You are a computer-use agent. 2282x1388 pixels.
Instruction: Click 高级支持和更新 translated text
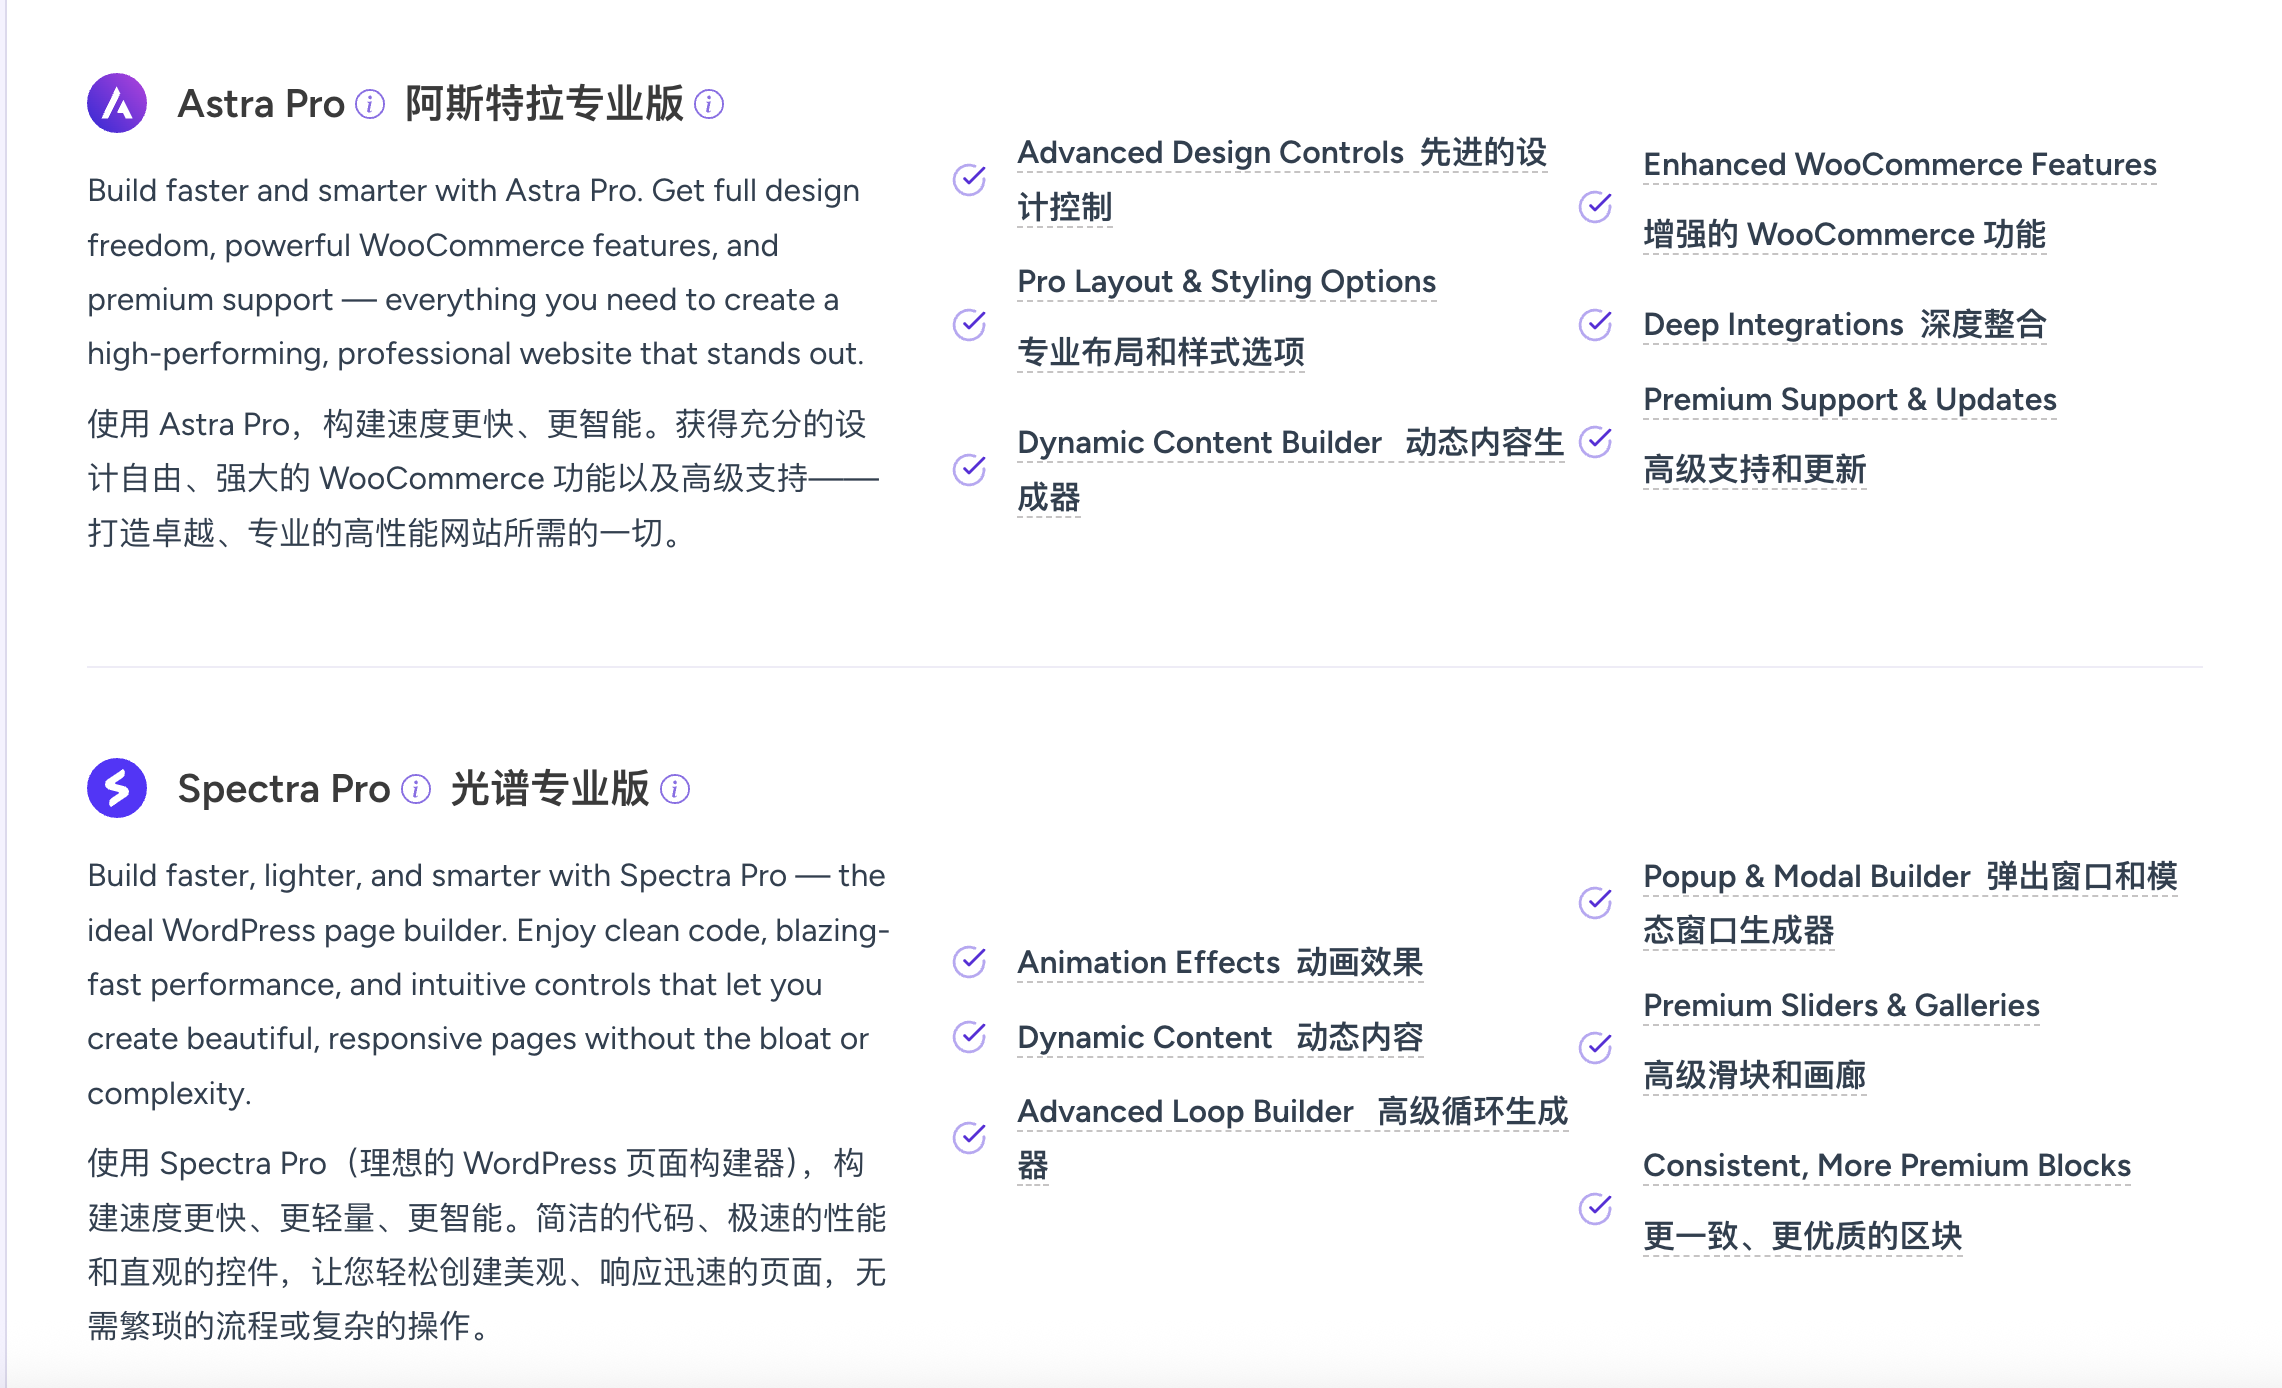click(1755, 470)
